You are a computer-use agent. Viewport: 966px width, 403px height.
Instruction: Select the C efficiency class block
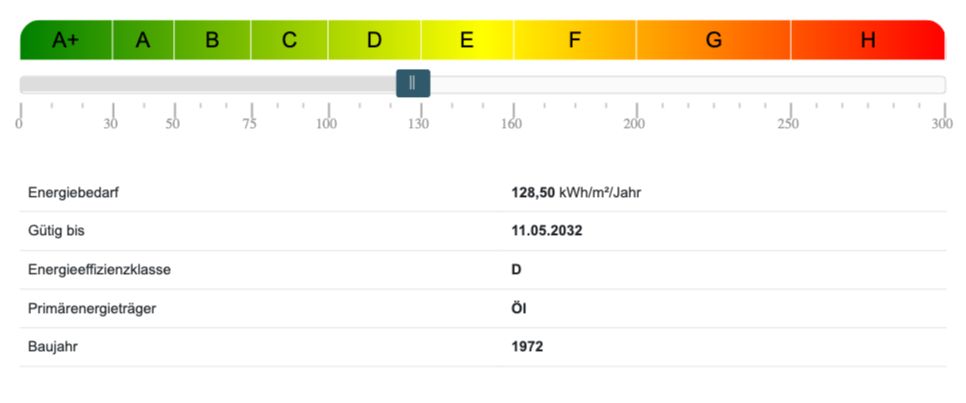pyautogui.click(x=290, y=40)
